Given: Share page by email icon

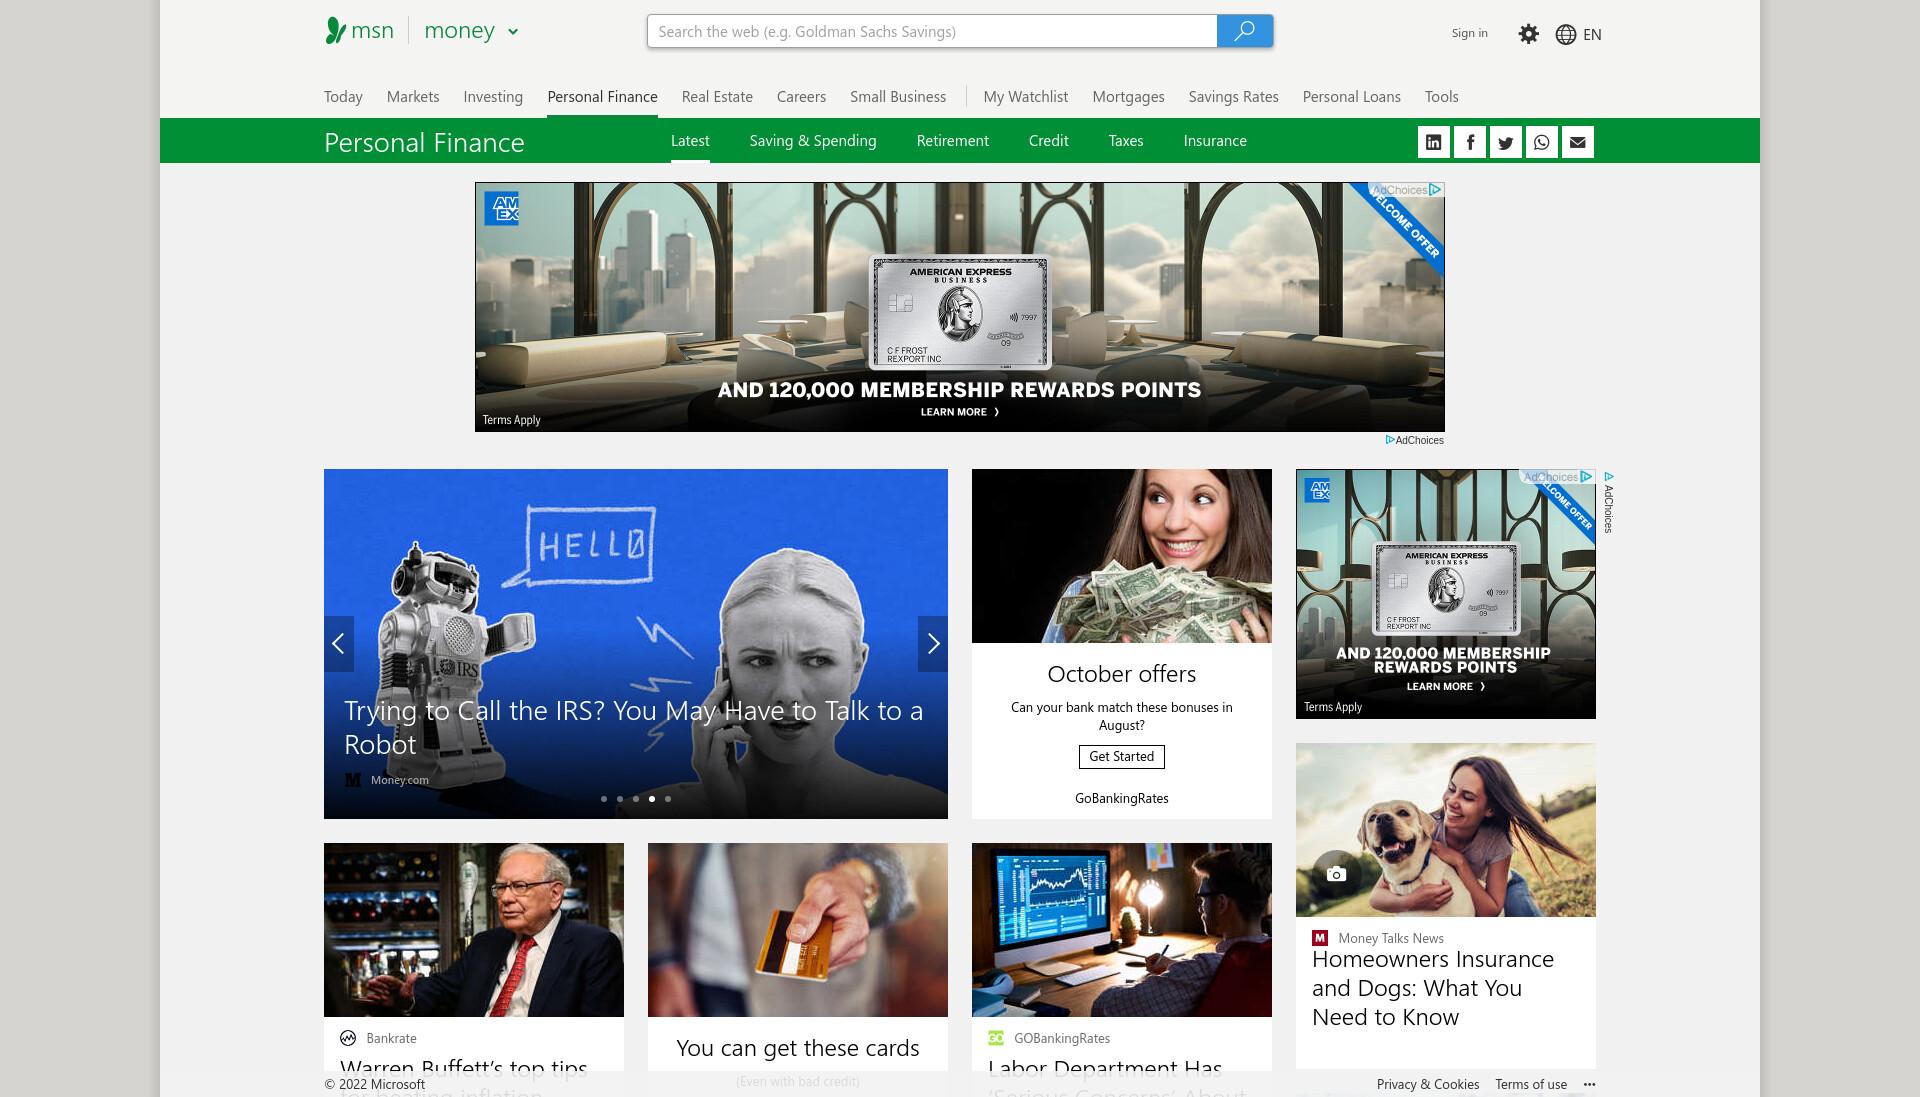Looking at the screenshot, I should click(1577, 142).
